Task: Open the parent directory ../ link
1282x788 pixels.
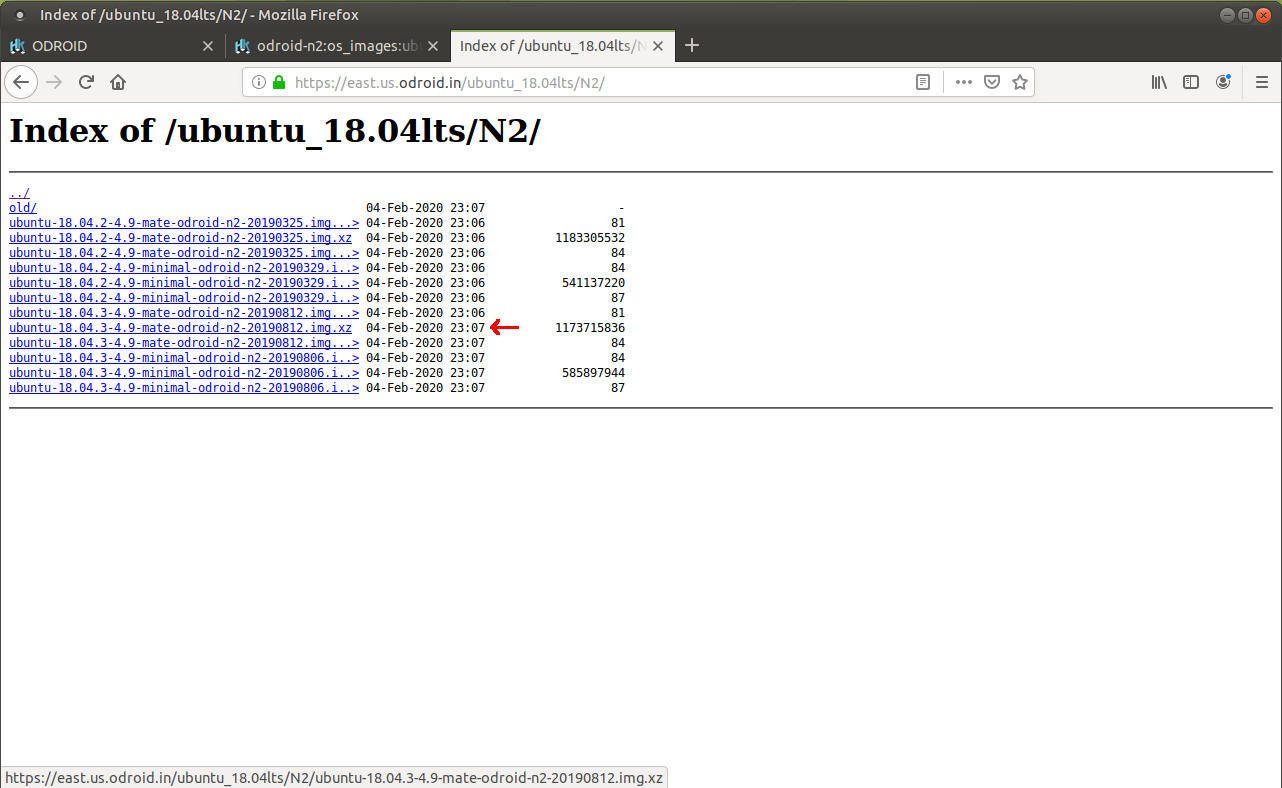Action: [19, 193]
